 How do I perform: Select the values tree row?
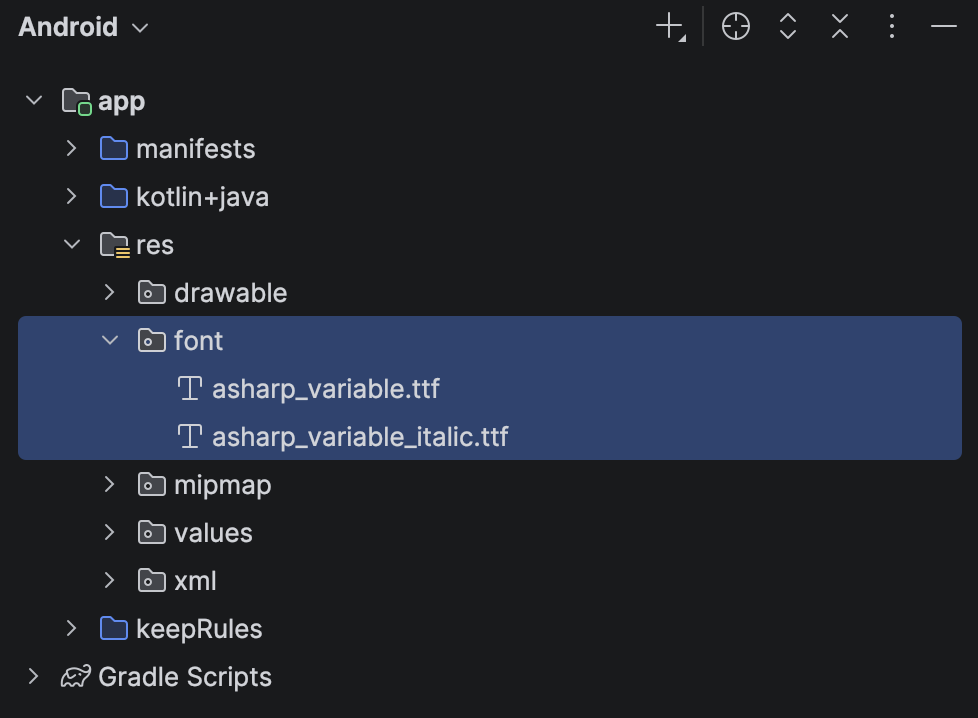click(490, 533)
